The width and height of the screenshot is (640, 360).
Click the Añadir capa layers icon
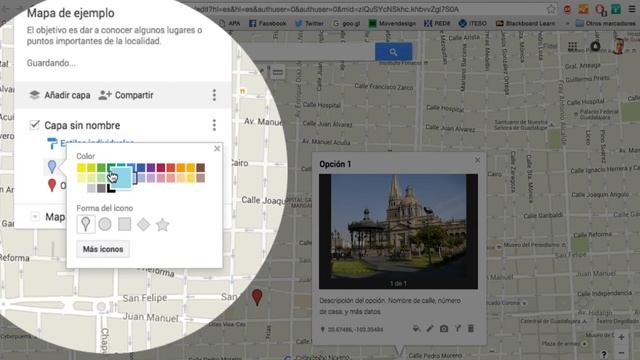pyautogui.click(x=35, y=95)
